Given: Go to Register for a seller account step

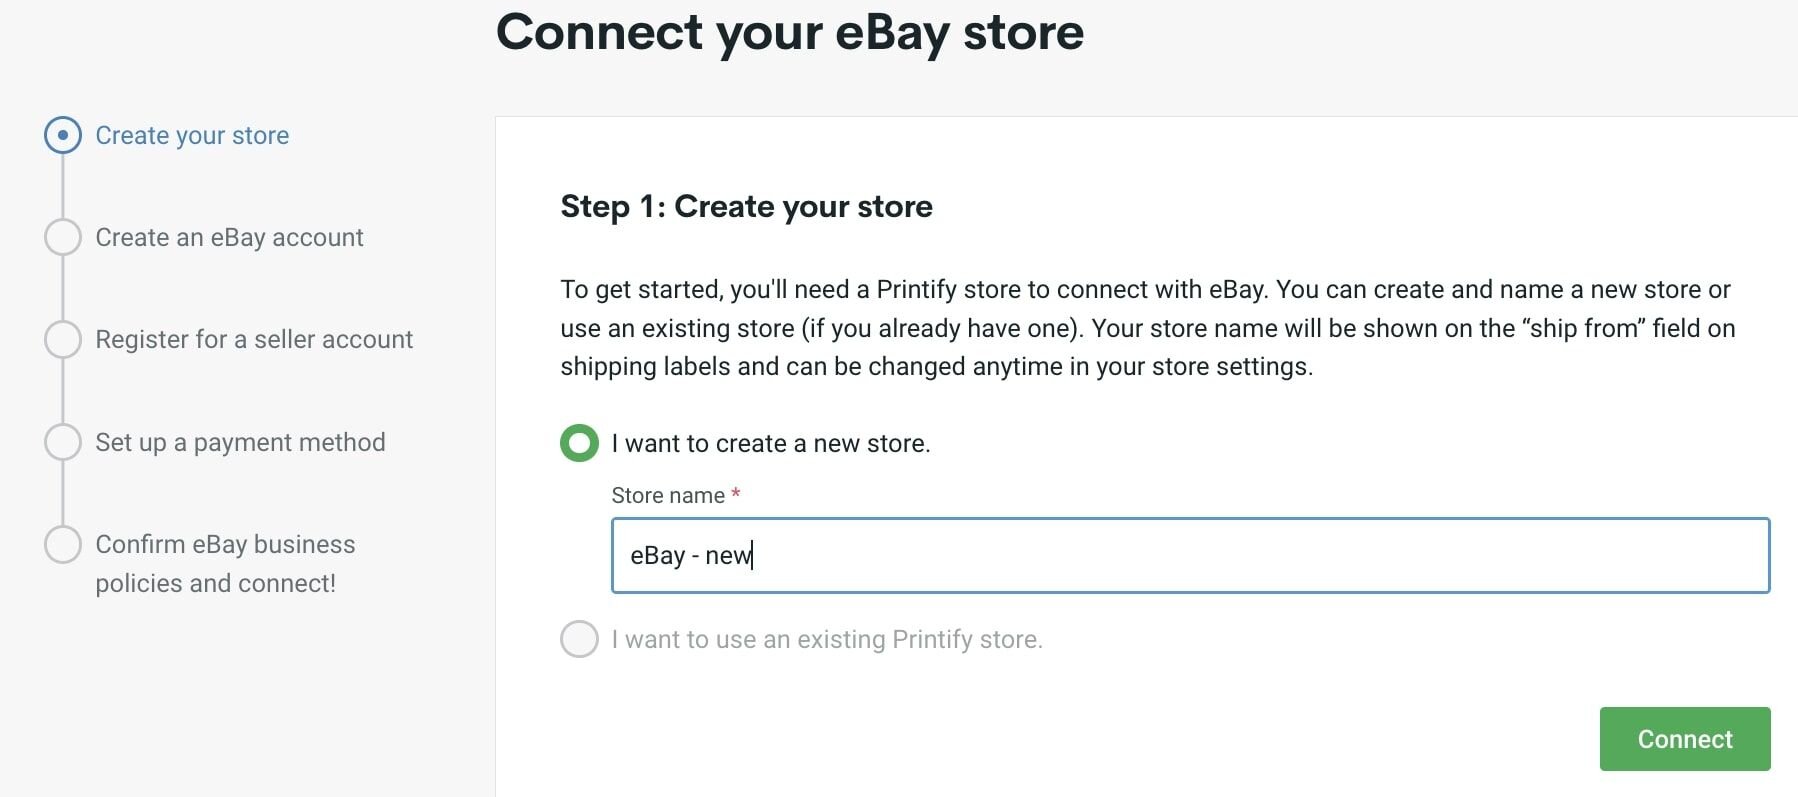Looking at the screenshot, I should point(253,339).
